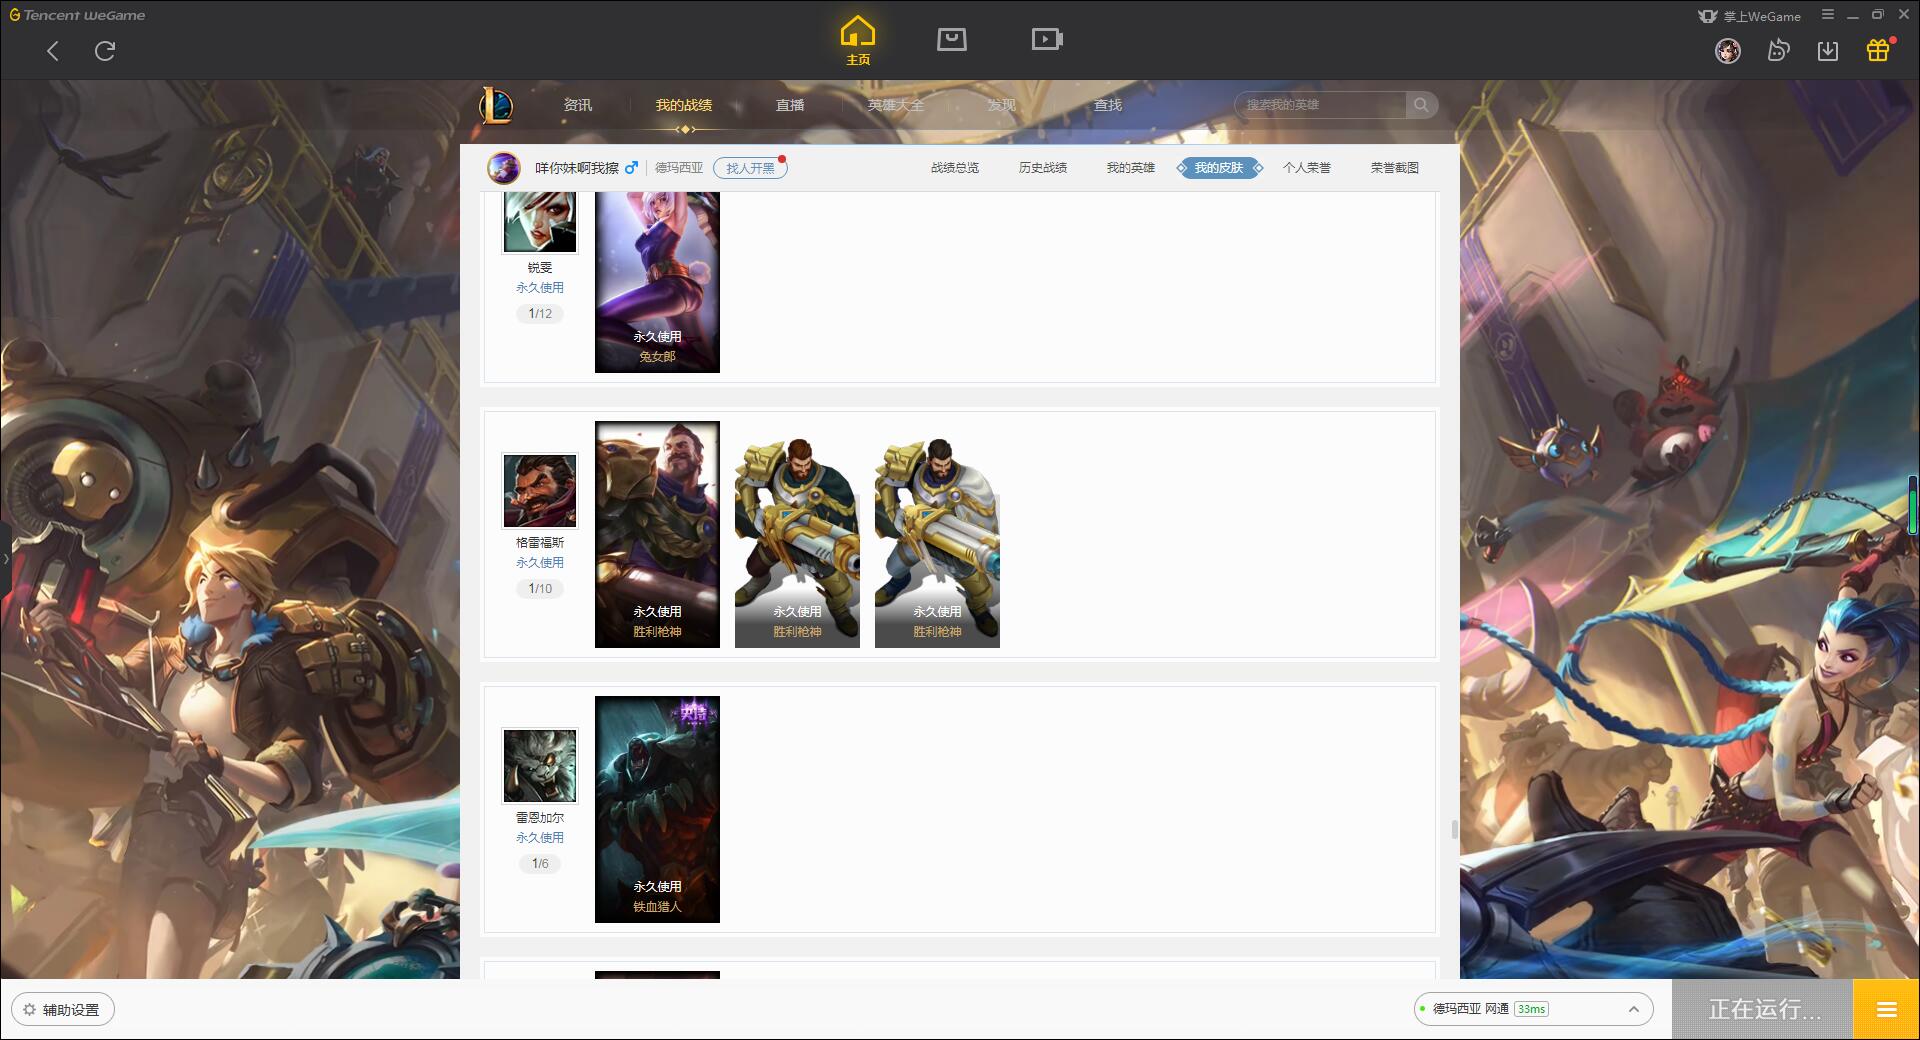Click the 1/12 skin count badge

pos(540,314)
